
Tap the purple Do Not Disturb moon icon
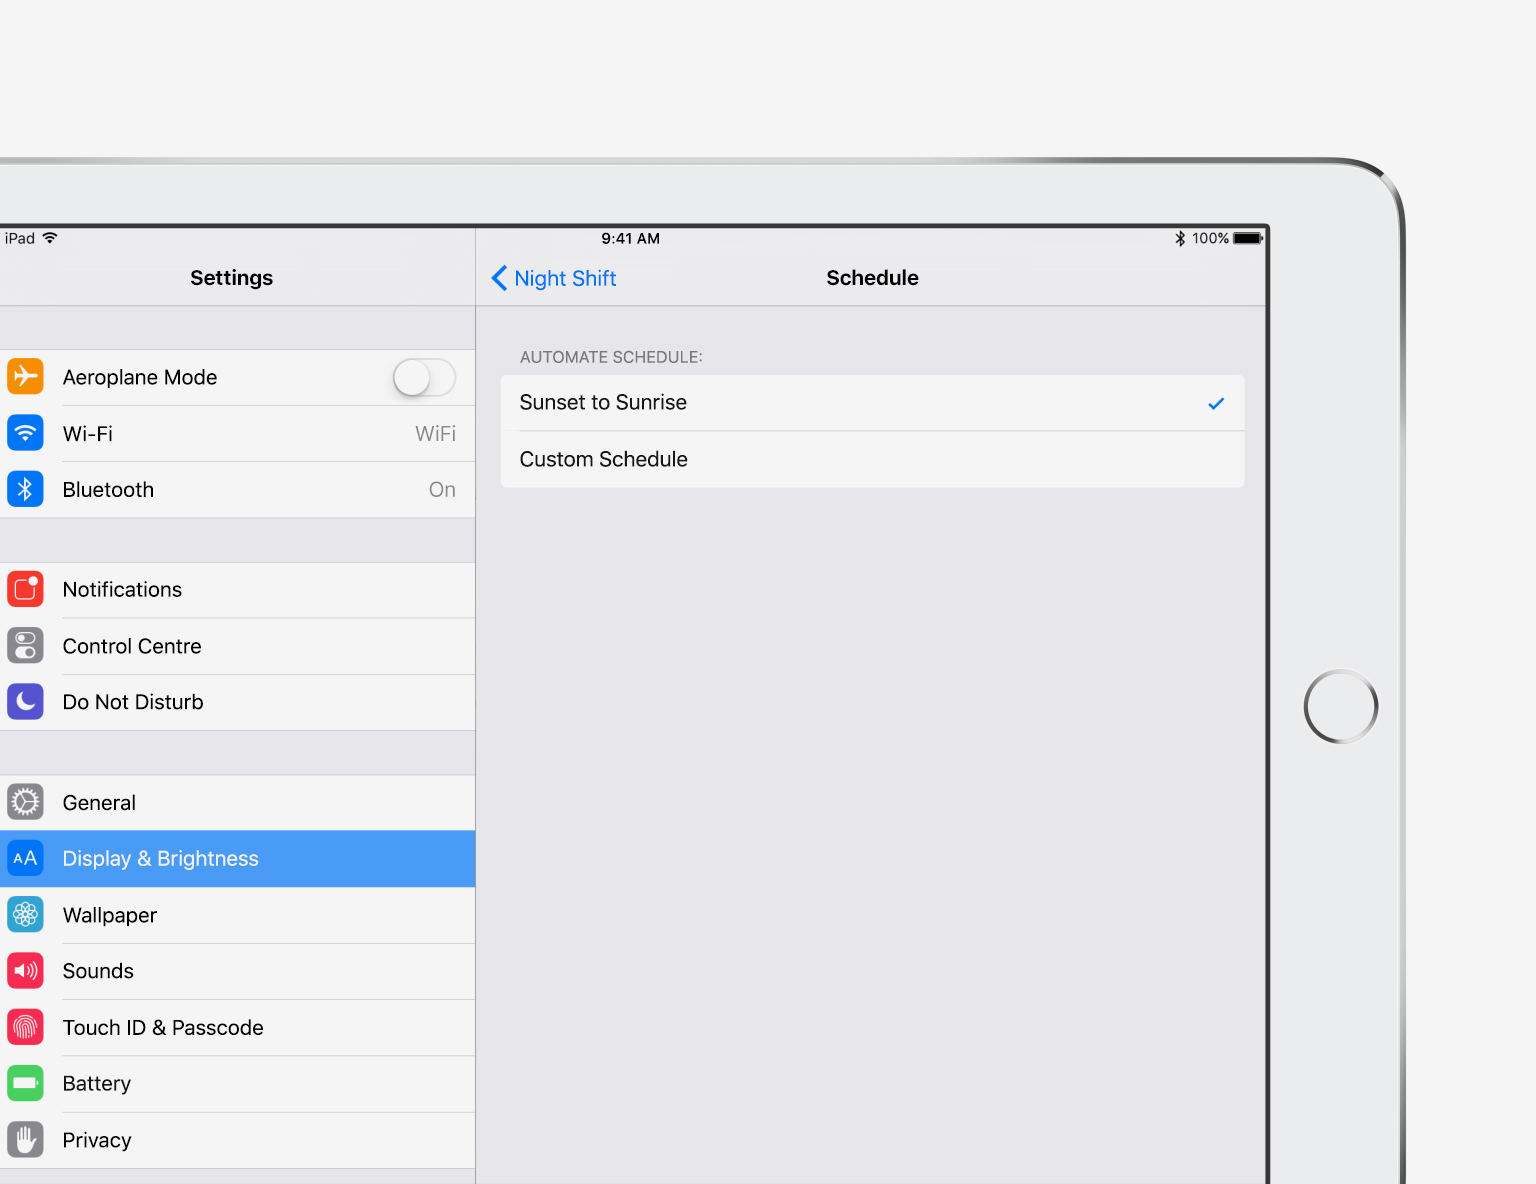click(x=25, y=702)
